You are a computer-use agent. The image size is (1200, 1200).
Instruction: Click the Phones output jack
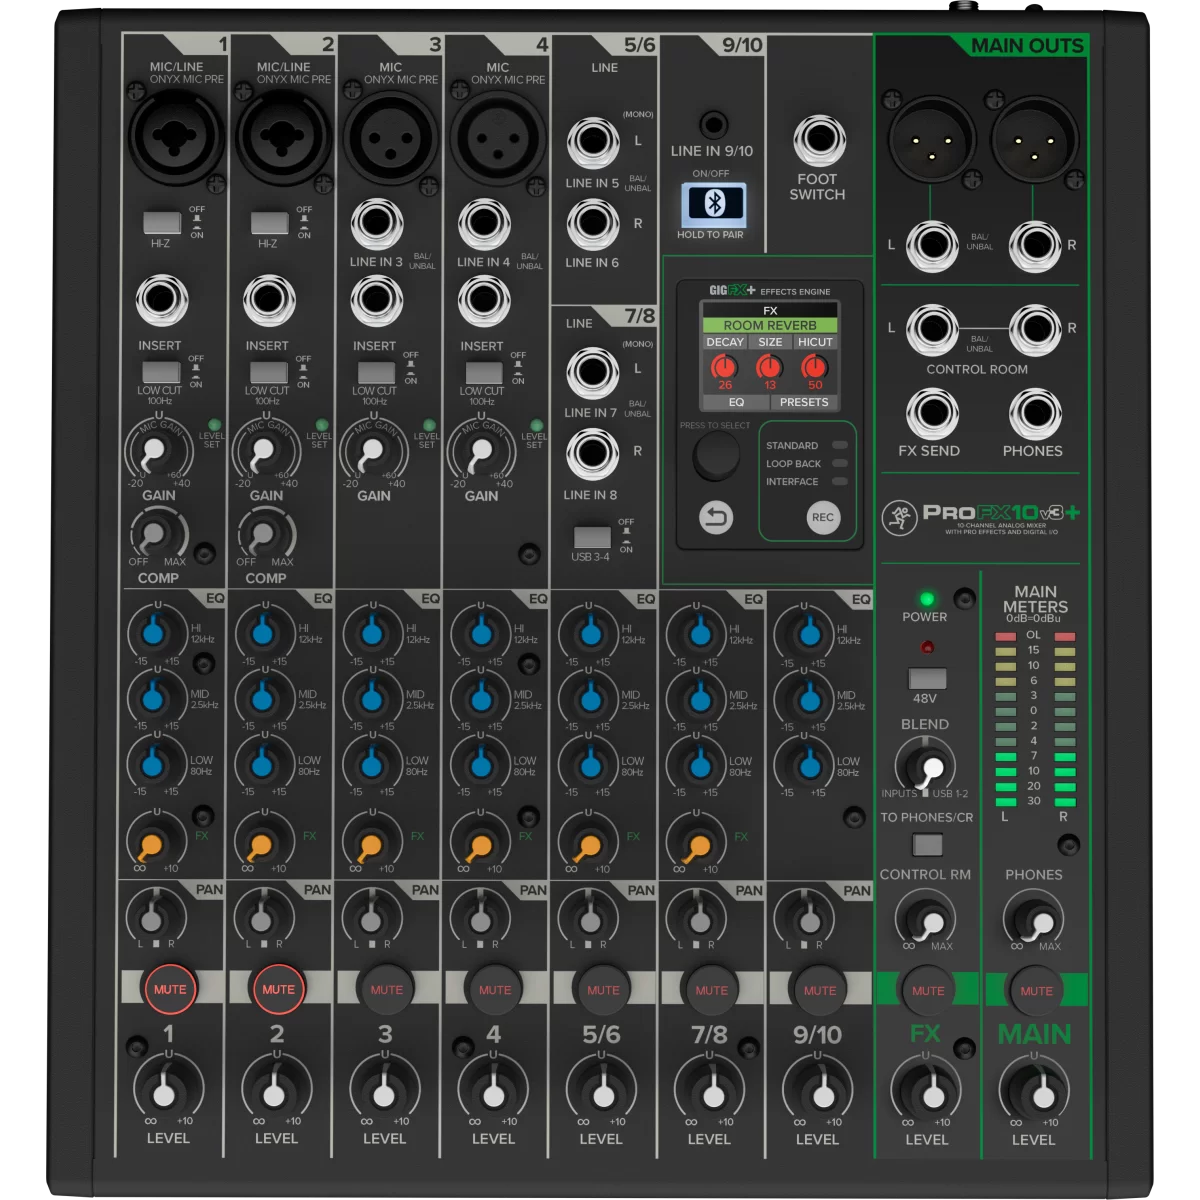click(1034, 414)
